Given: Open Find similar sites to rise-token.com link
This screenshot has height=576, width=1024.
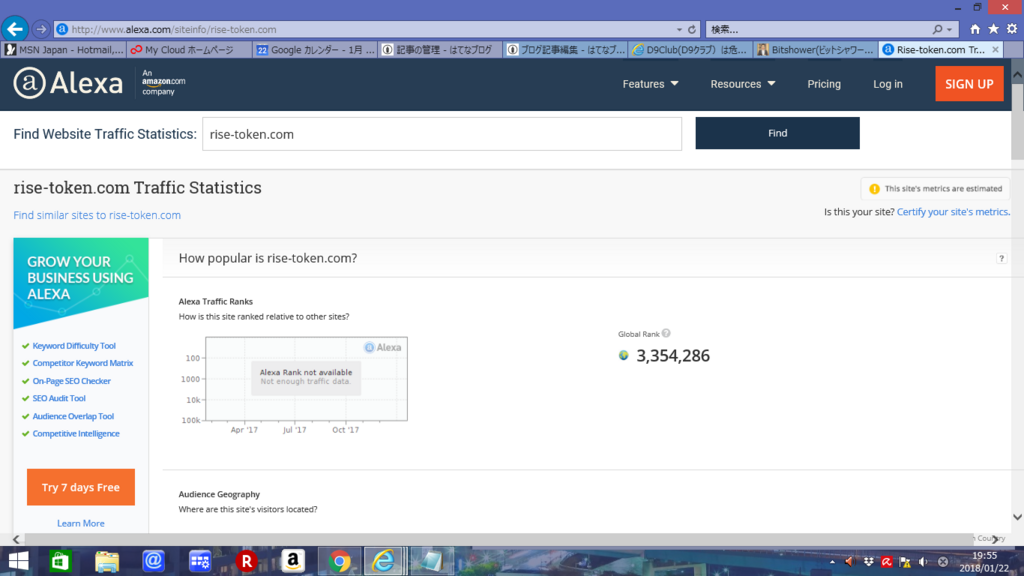Looking at the screenshot, I should (x=97, y=215).
